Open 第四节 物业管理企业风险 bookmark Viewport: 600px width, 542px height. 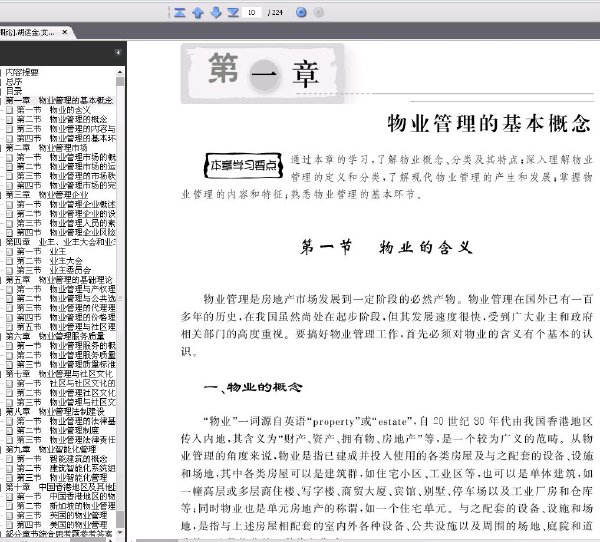click(x=66, y=232)
